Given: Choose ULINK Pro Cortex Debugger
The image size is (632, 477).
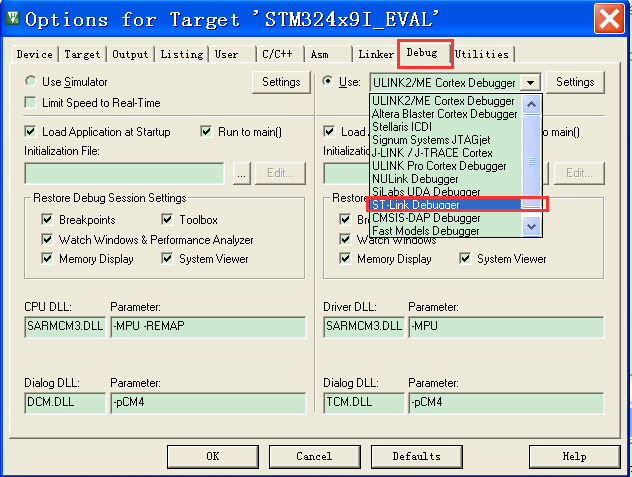Looking at the screenshot, I should [446, 166].
